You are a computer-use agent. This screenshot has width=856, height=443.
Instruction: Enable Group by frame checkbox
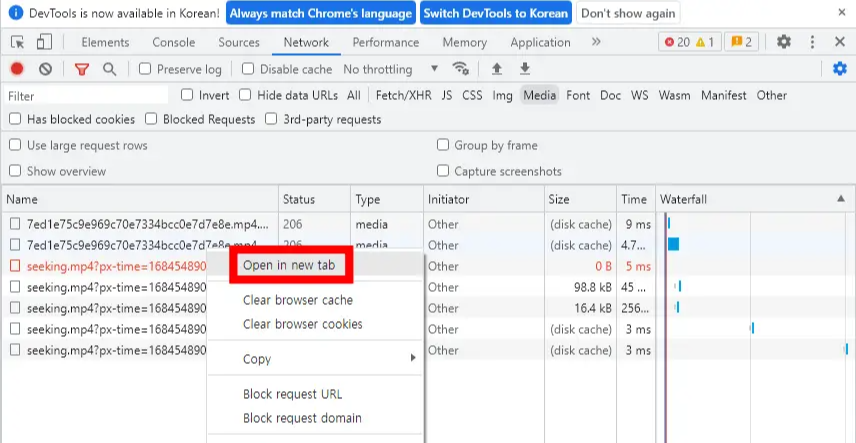[x=443, y=145]
